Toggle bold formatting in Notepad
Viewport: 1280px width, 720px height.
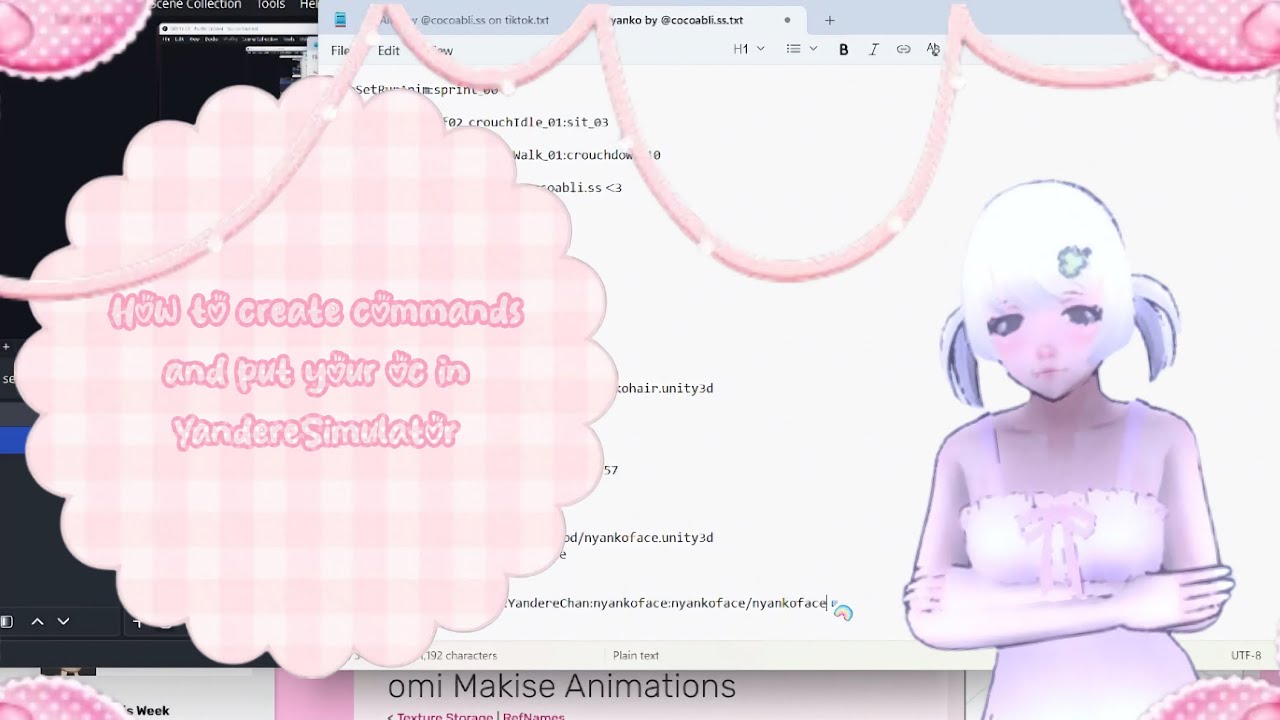[x=843, y=49]
